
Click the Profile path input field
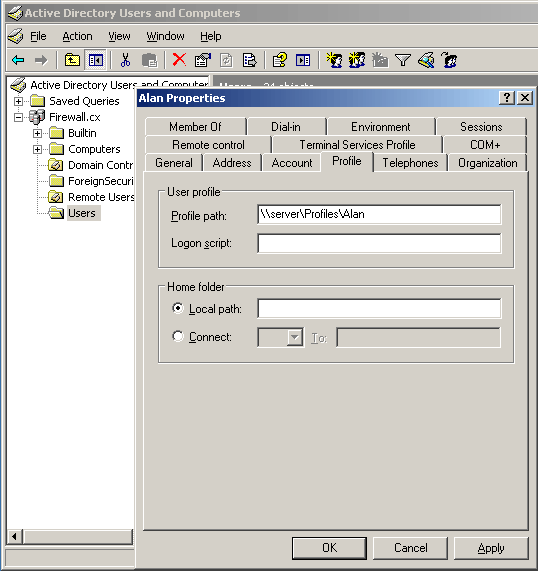point(379,214)
